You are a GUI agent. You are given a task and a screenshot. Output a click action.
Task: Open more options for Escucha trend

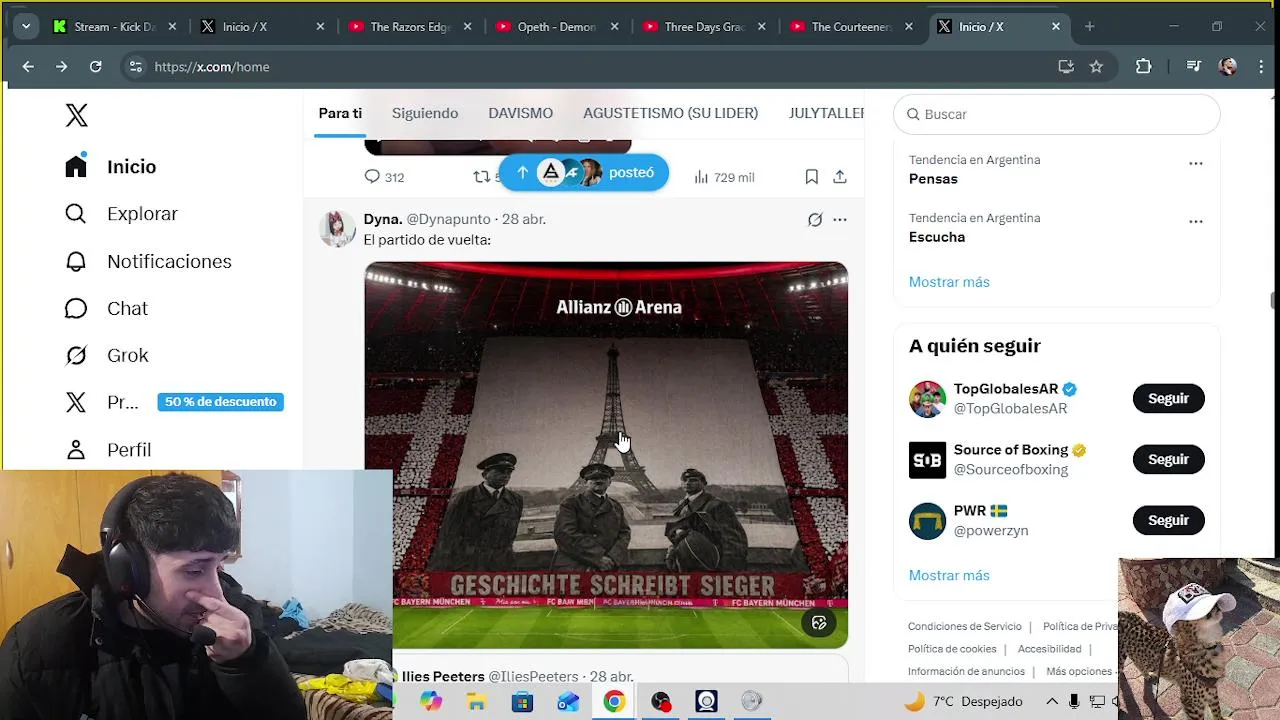click(x=1196, y=221)
